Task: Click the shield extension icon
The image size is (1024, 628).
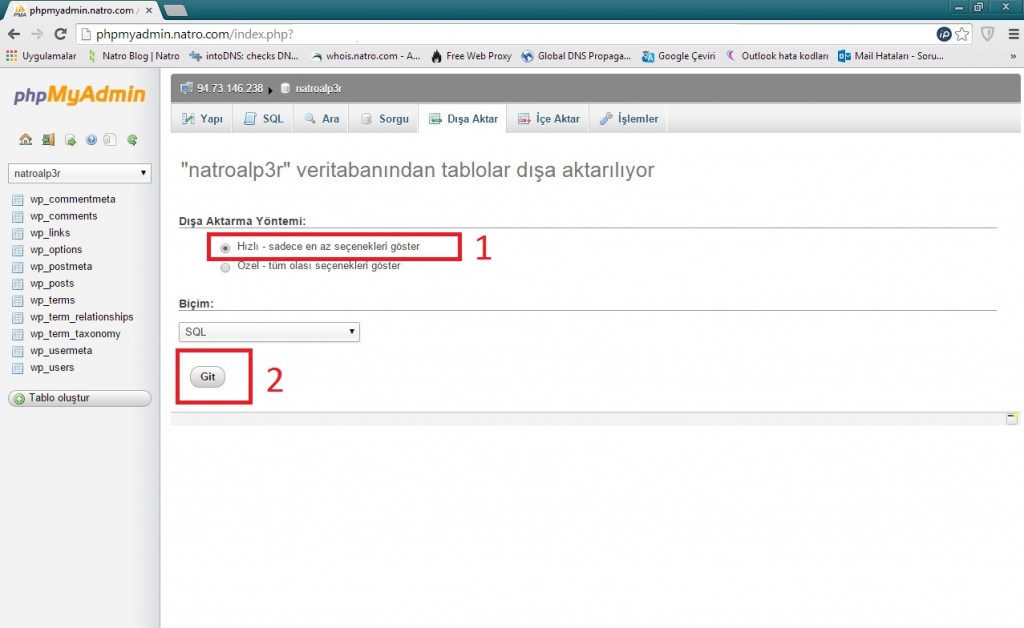Action: coord(987,34)
